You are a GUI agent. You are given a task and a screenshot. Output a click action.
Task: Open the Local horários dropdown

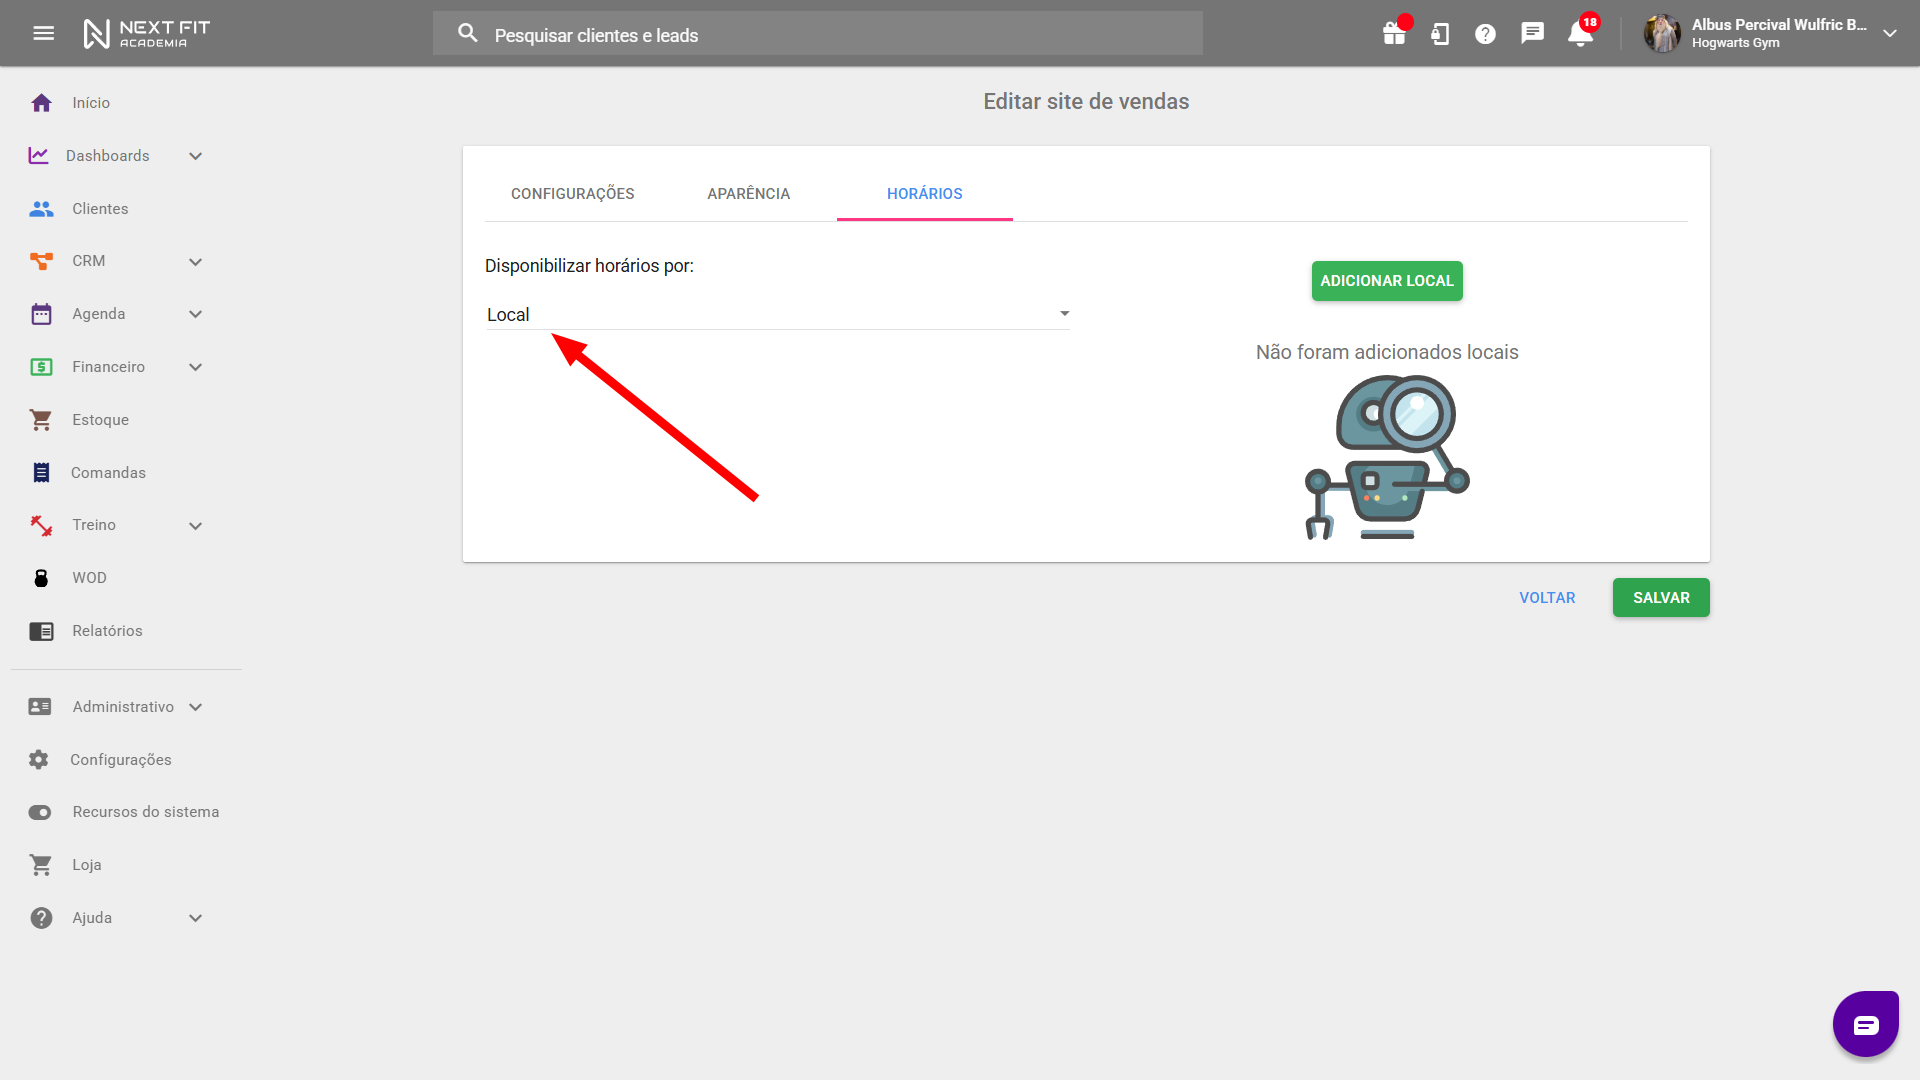[x=777, y=314]
